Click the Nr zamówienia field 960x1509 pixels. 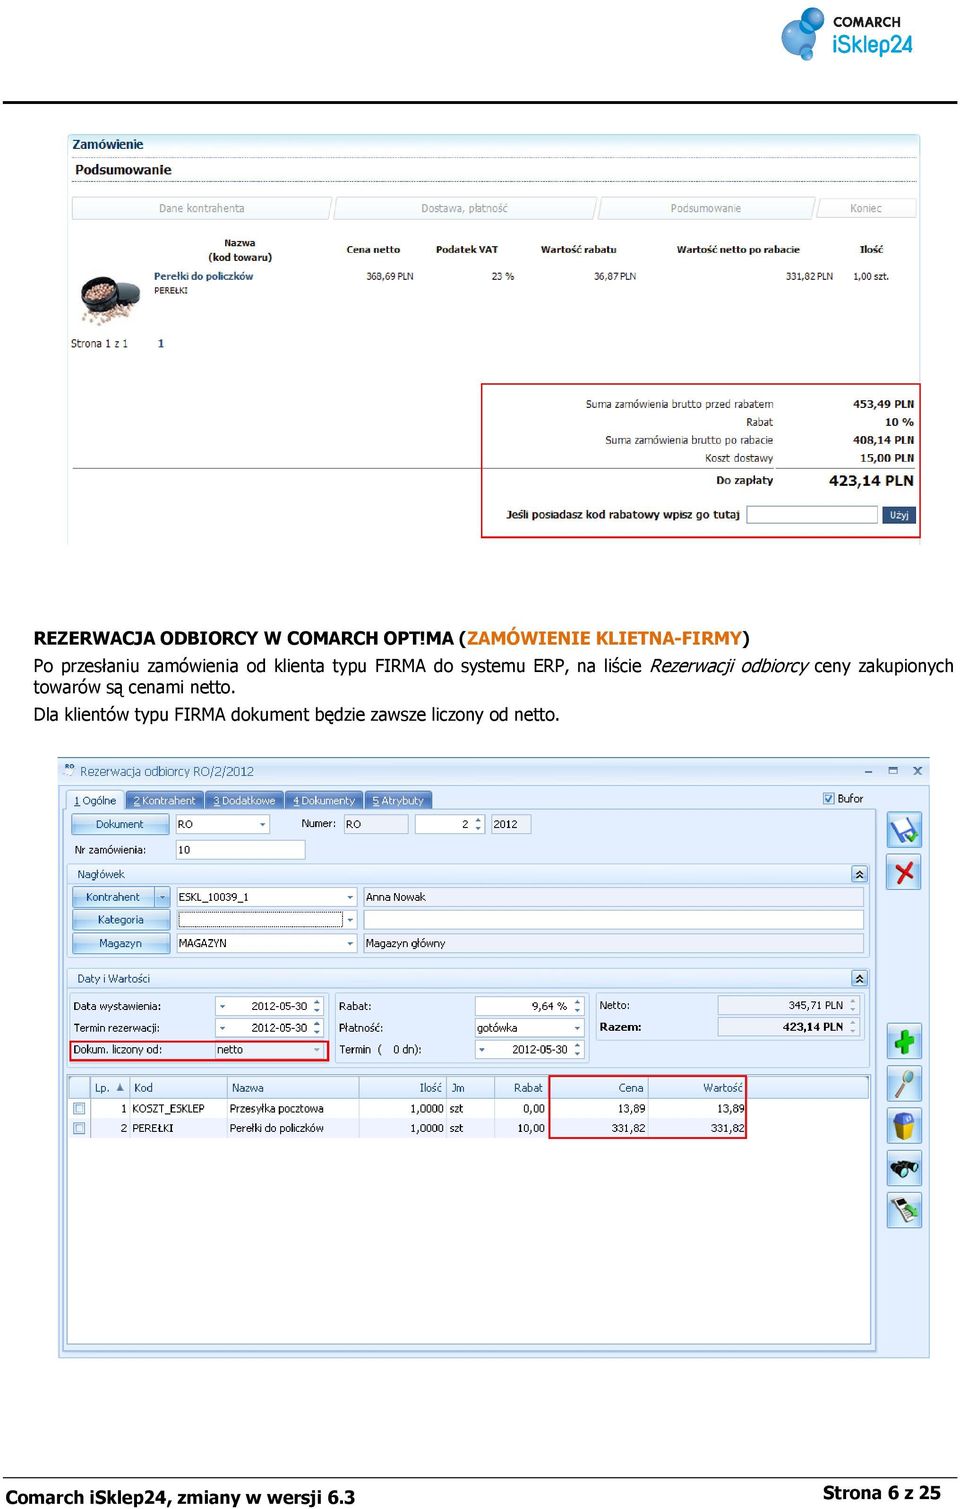(x=240, y=849)
